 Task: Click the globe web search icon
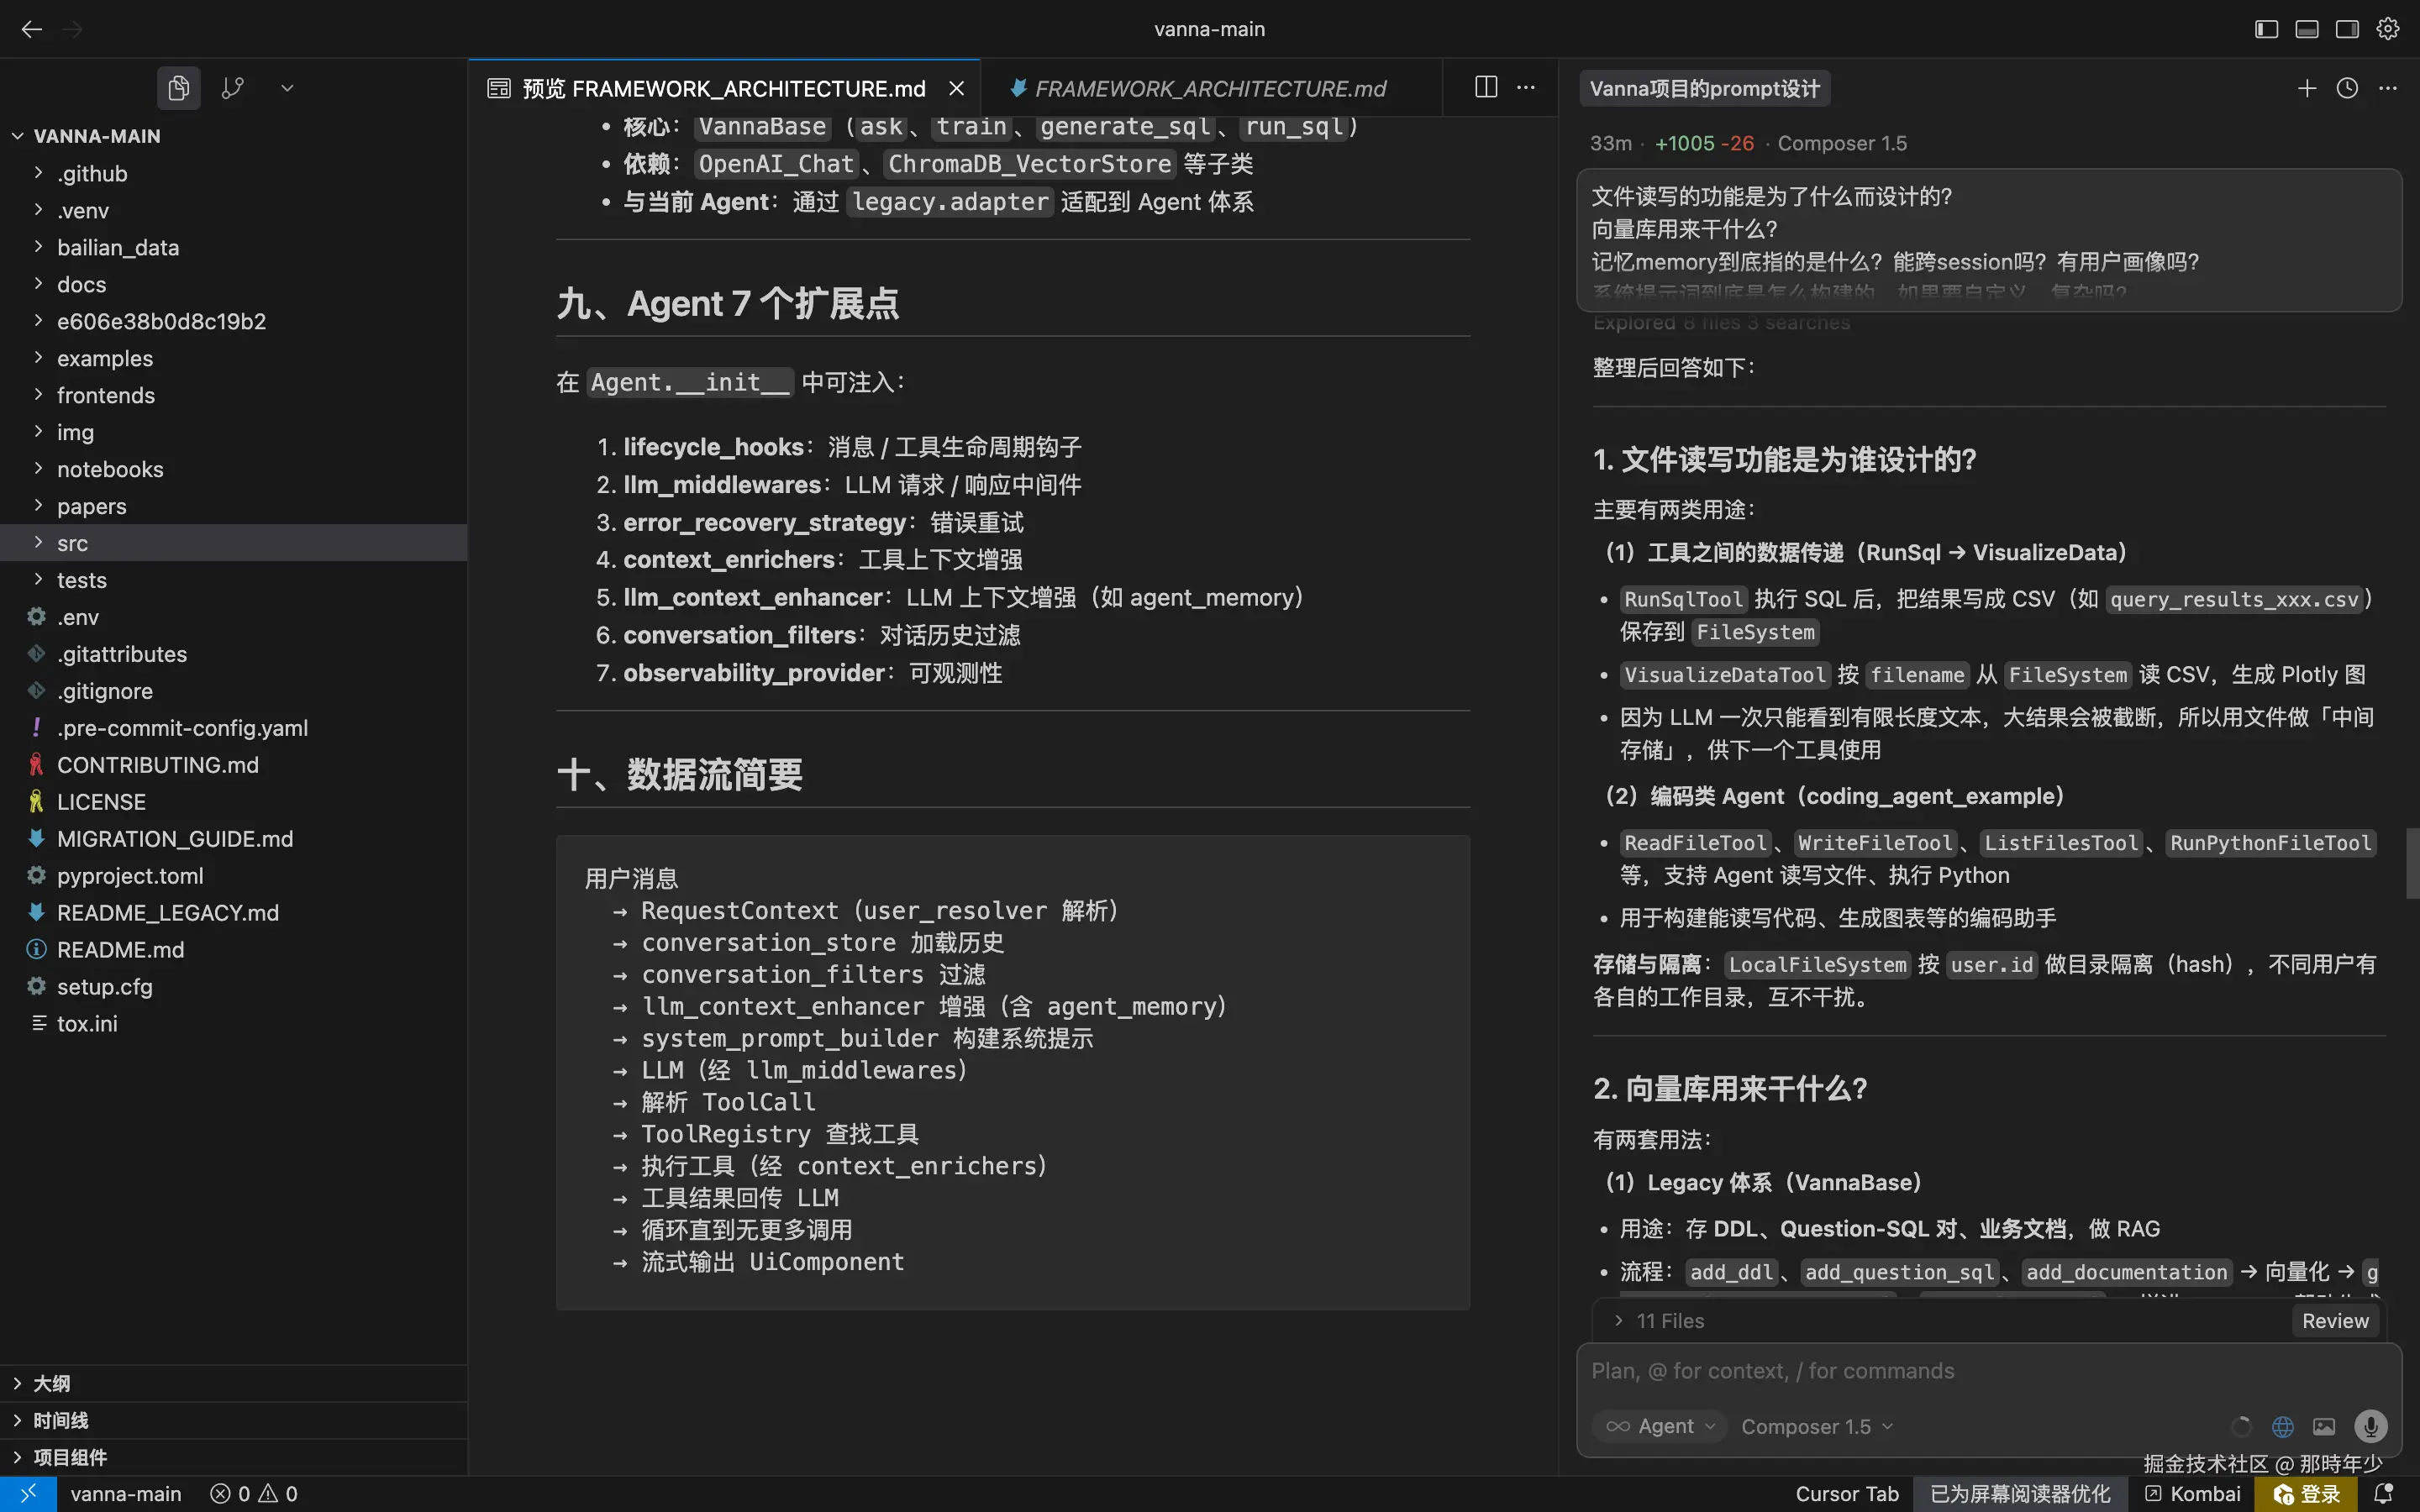pyautogui.click(x=2283, y=1426)
